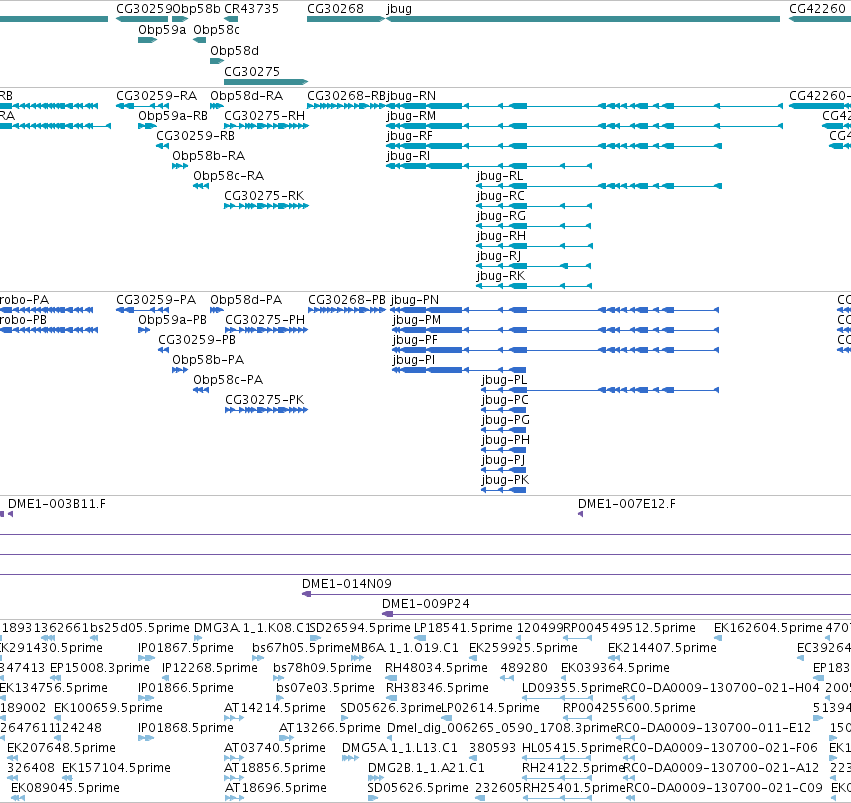Click the robo-PB protein feature

click(49, 330)
